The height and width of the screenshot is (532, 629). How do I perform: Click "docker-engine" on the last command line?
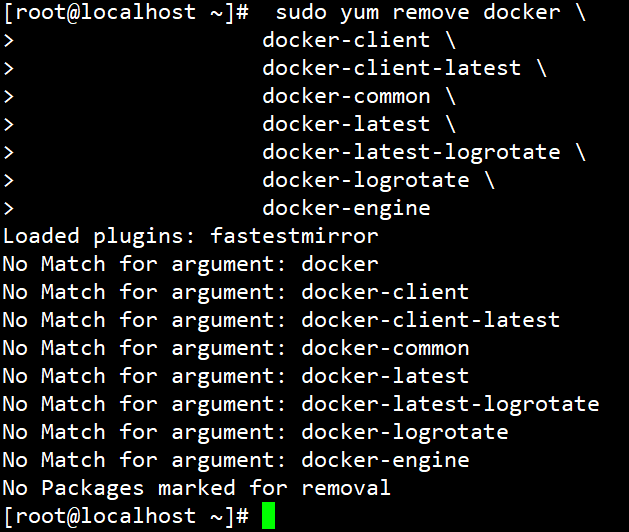(346, 209)
